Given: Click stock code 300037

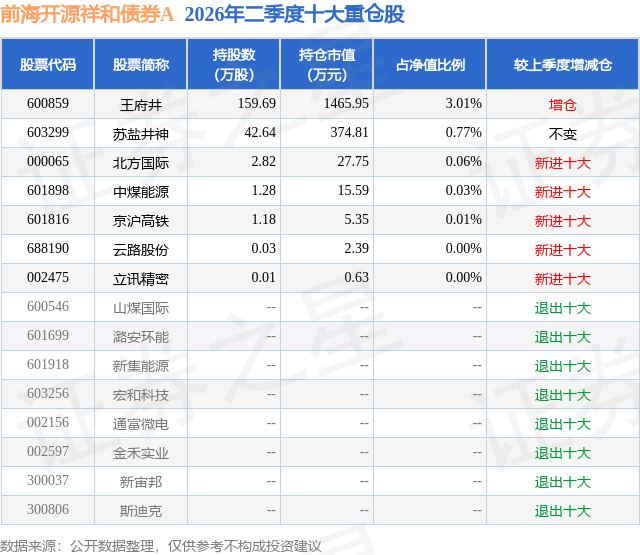Looking at the screenshot, I should click(x=48, y=480).
